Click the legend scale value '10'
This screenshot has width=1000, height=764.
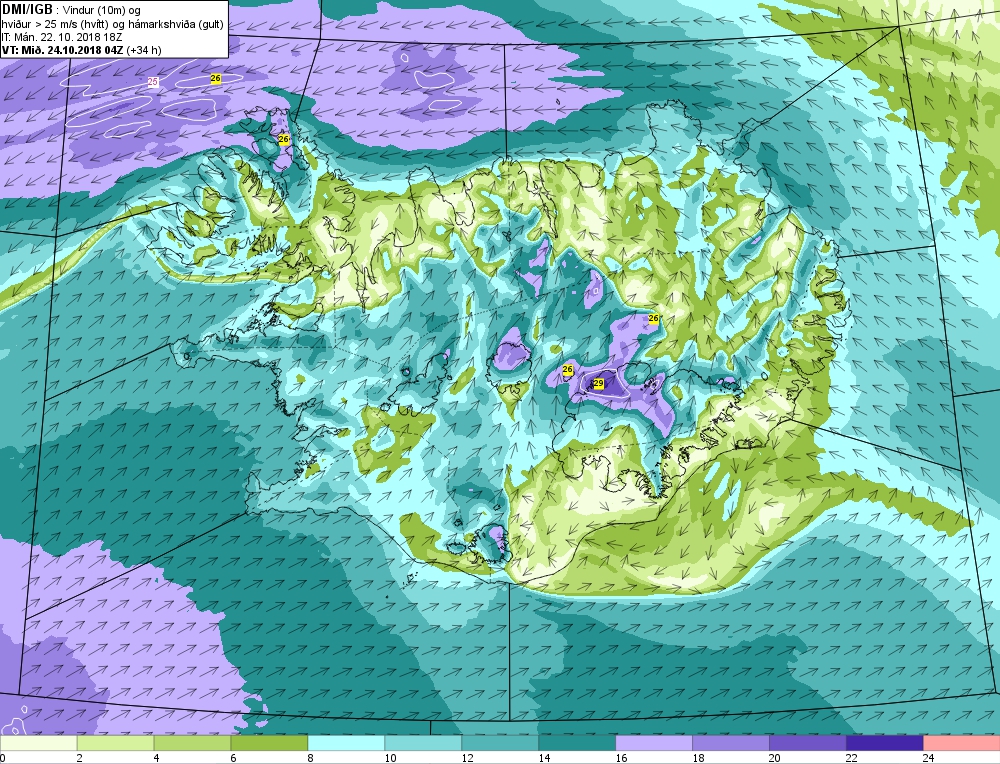point(390,758)
